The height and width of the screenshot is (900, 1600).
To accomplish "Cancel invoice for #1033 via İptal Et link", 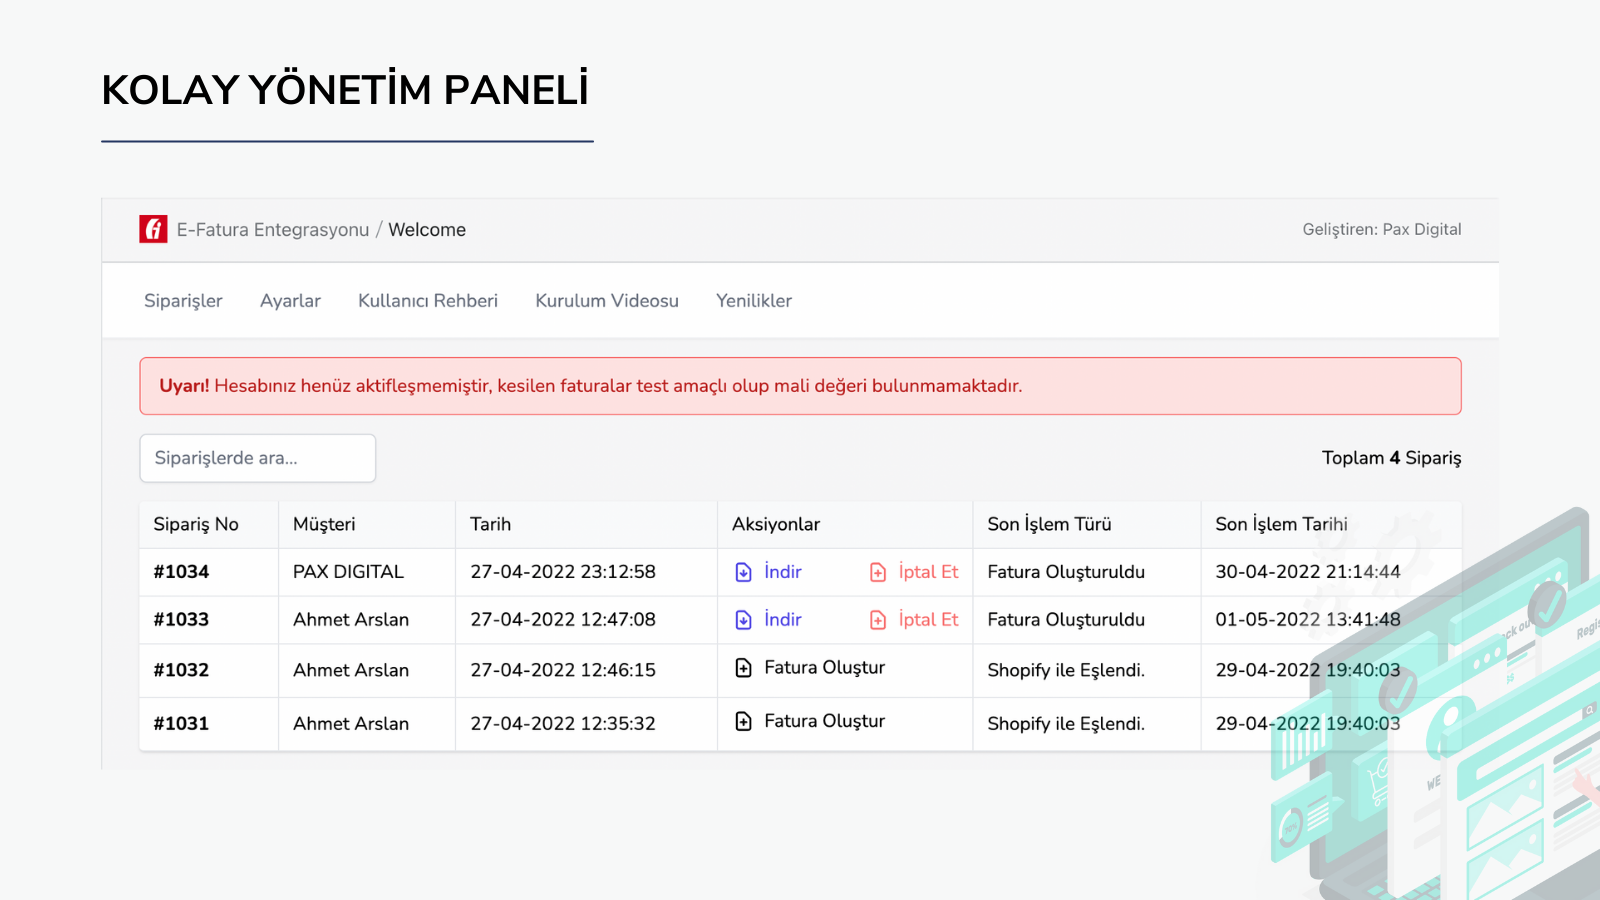I will point(927,619).
